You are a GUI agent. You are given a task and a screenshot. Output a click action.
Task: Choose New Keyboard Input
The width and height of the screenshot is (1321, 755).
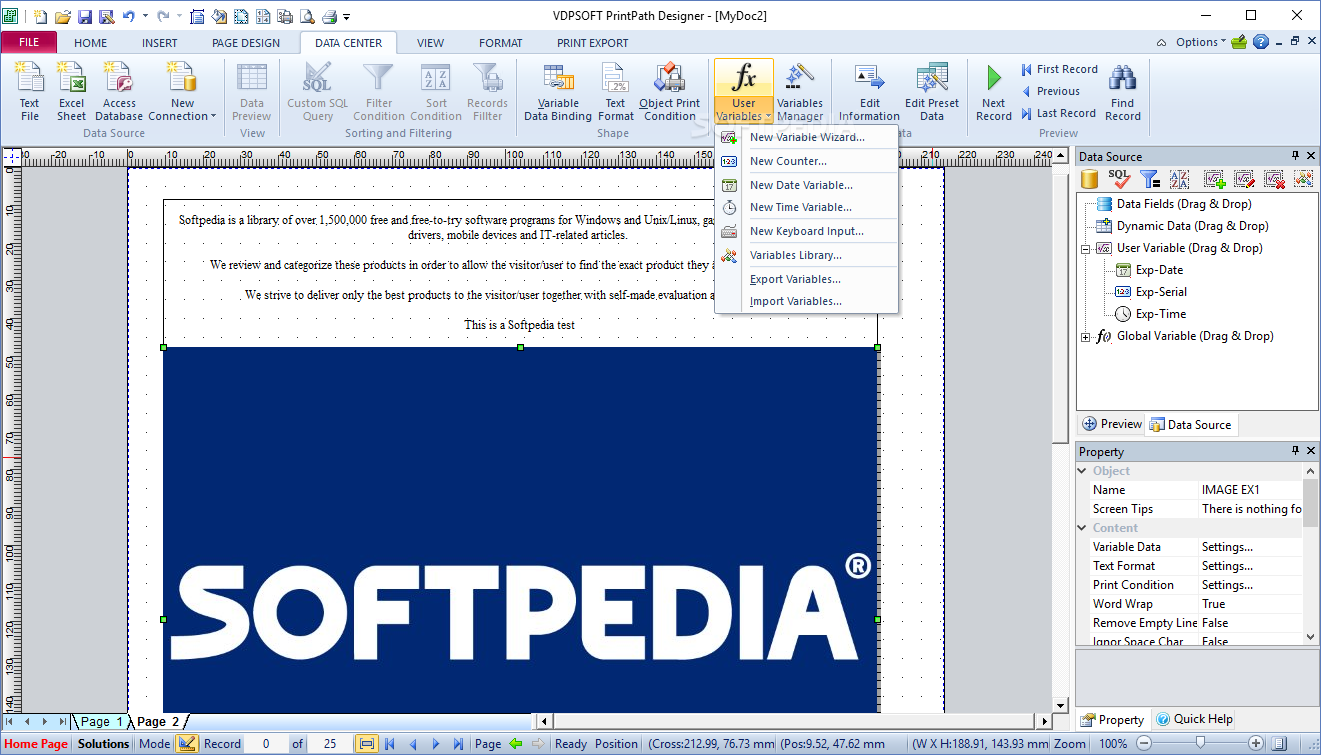click(x=807, y=231)
